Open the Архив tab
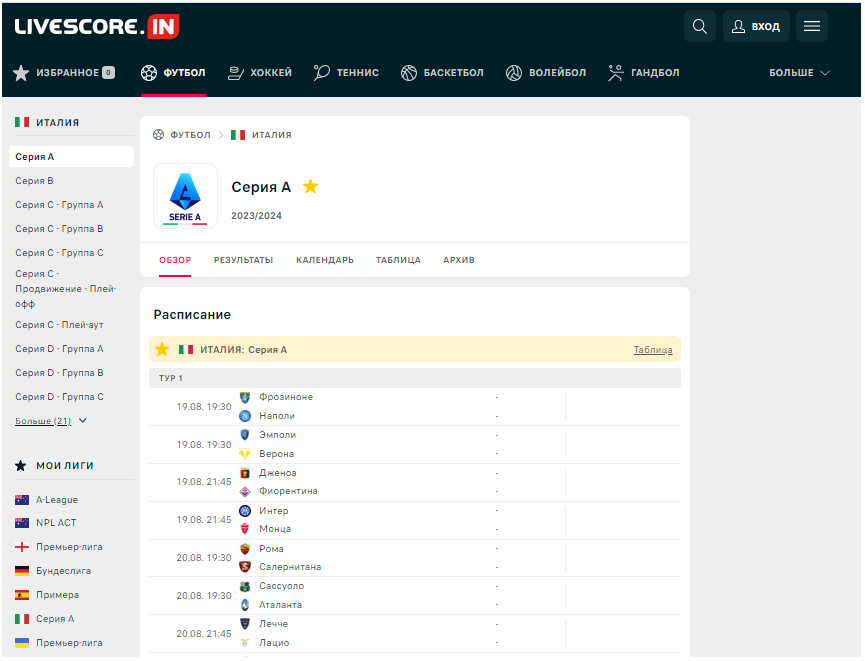The height and width of the screenshot is (661, 865). tap(459, 260)
